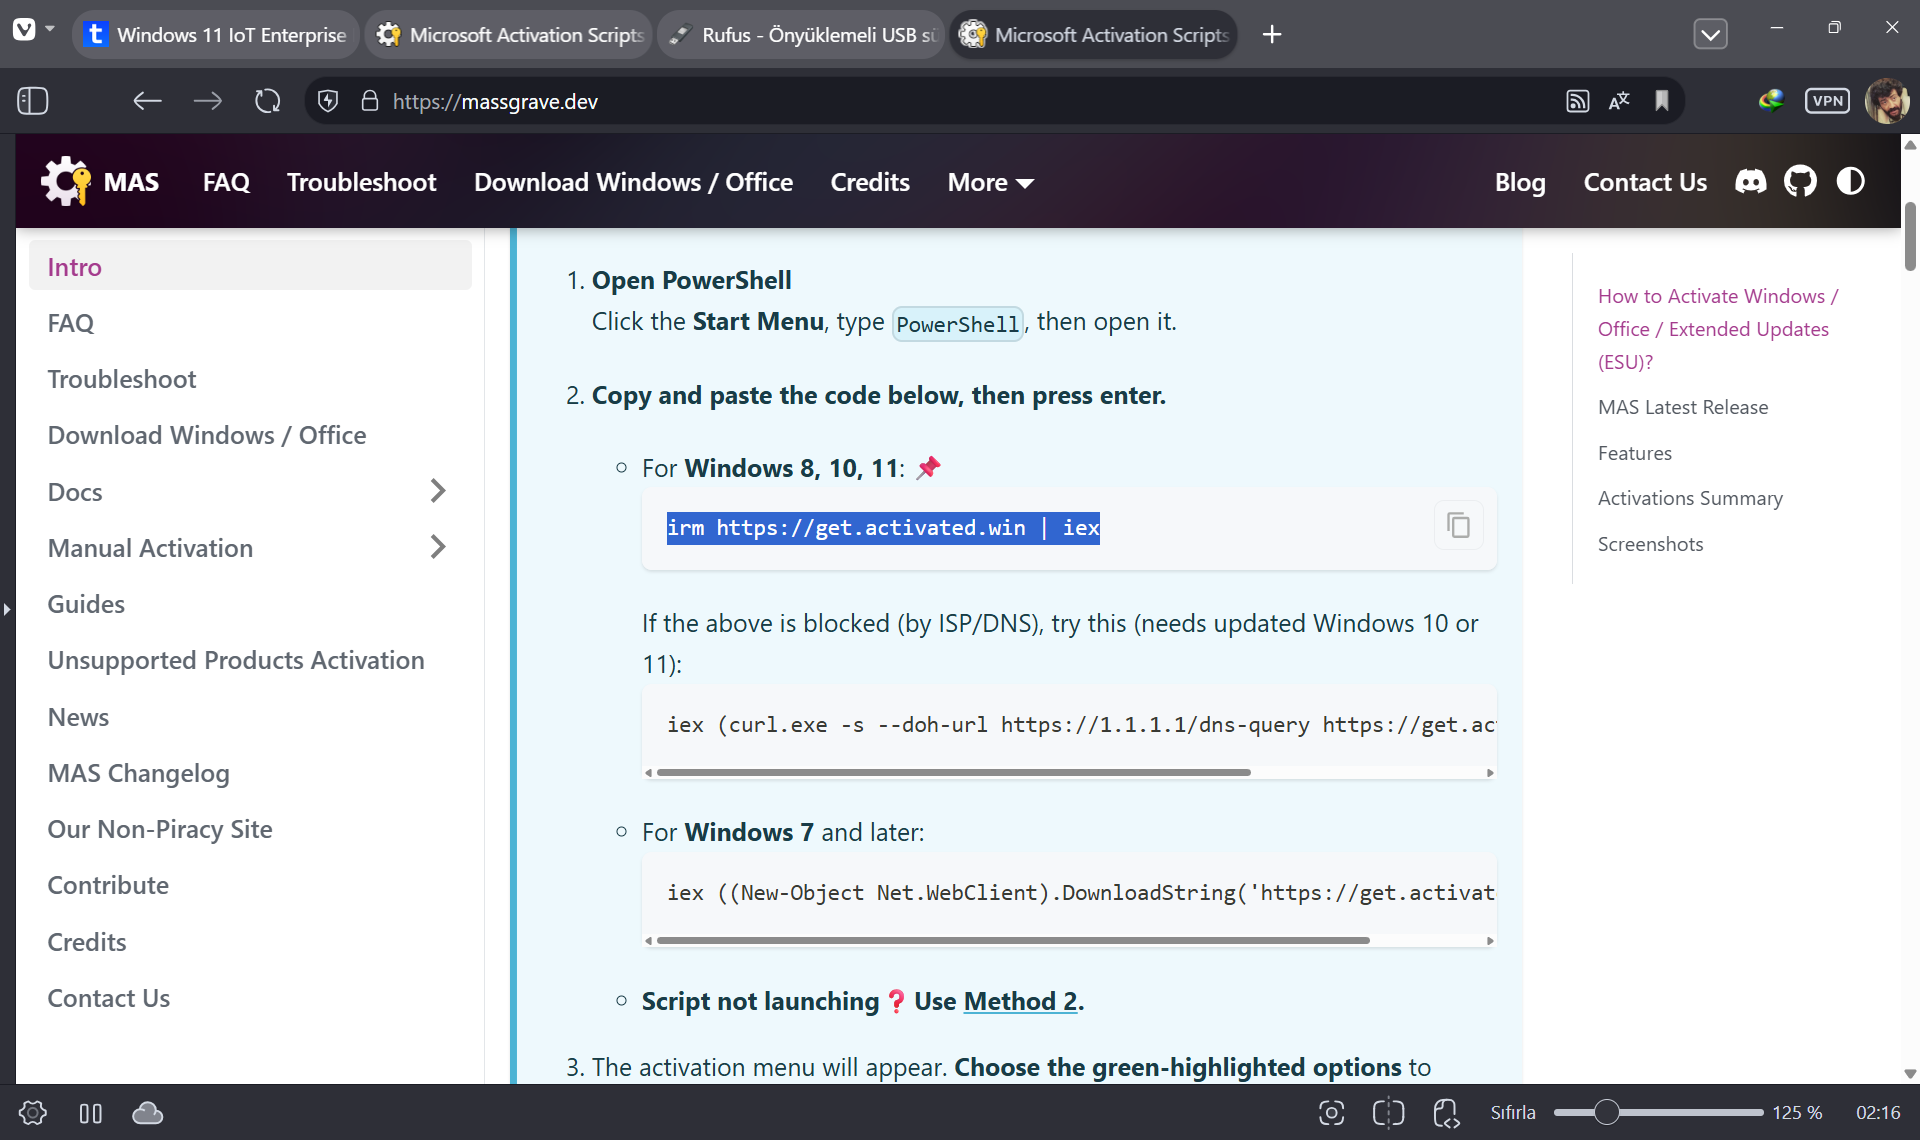
Task: Open Troubleshoot in the top navbar
Action: 362,182
